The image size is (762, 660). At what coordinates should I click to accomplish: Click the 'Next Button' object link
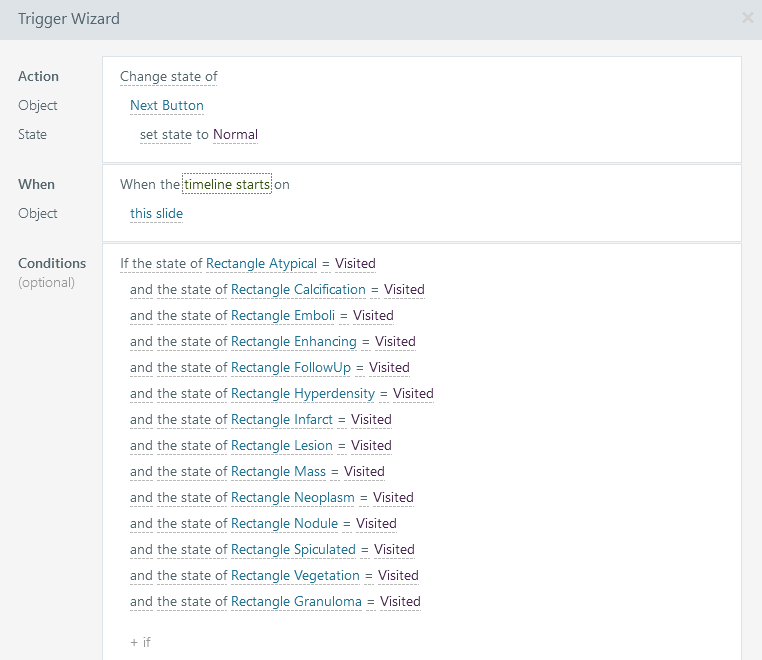click(x=166, y=105)
